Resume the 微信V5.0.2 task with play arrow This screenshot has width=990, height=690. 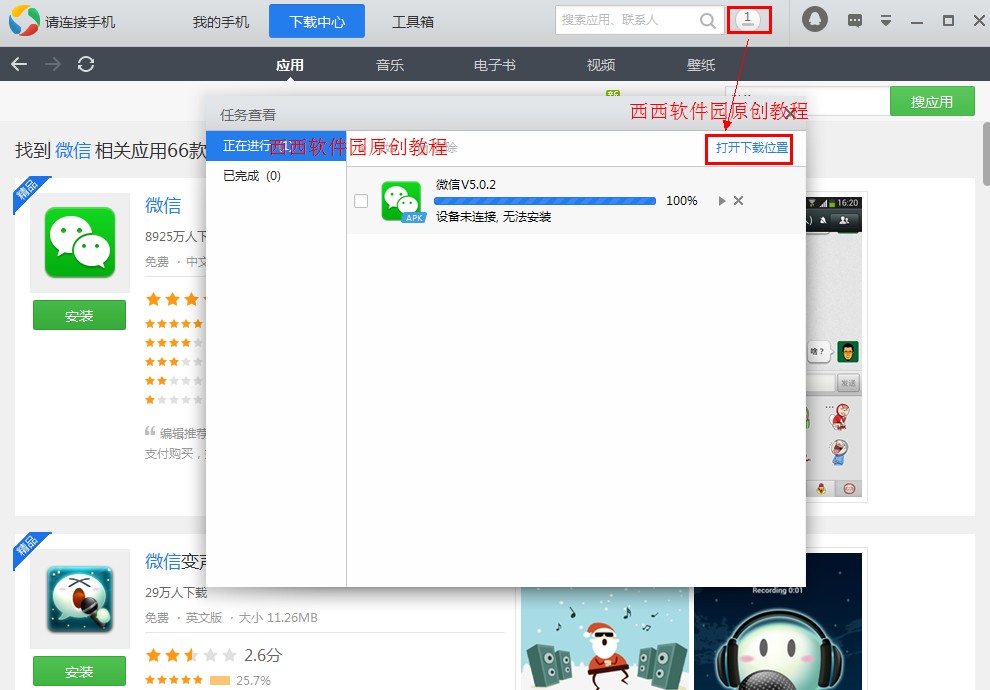tap(722, 201)
